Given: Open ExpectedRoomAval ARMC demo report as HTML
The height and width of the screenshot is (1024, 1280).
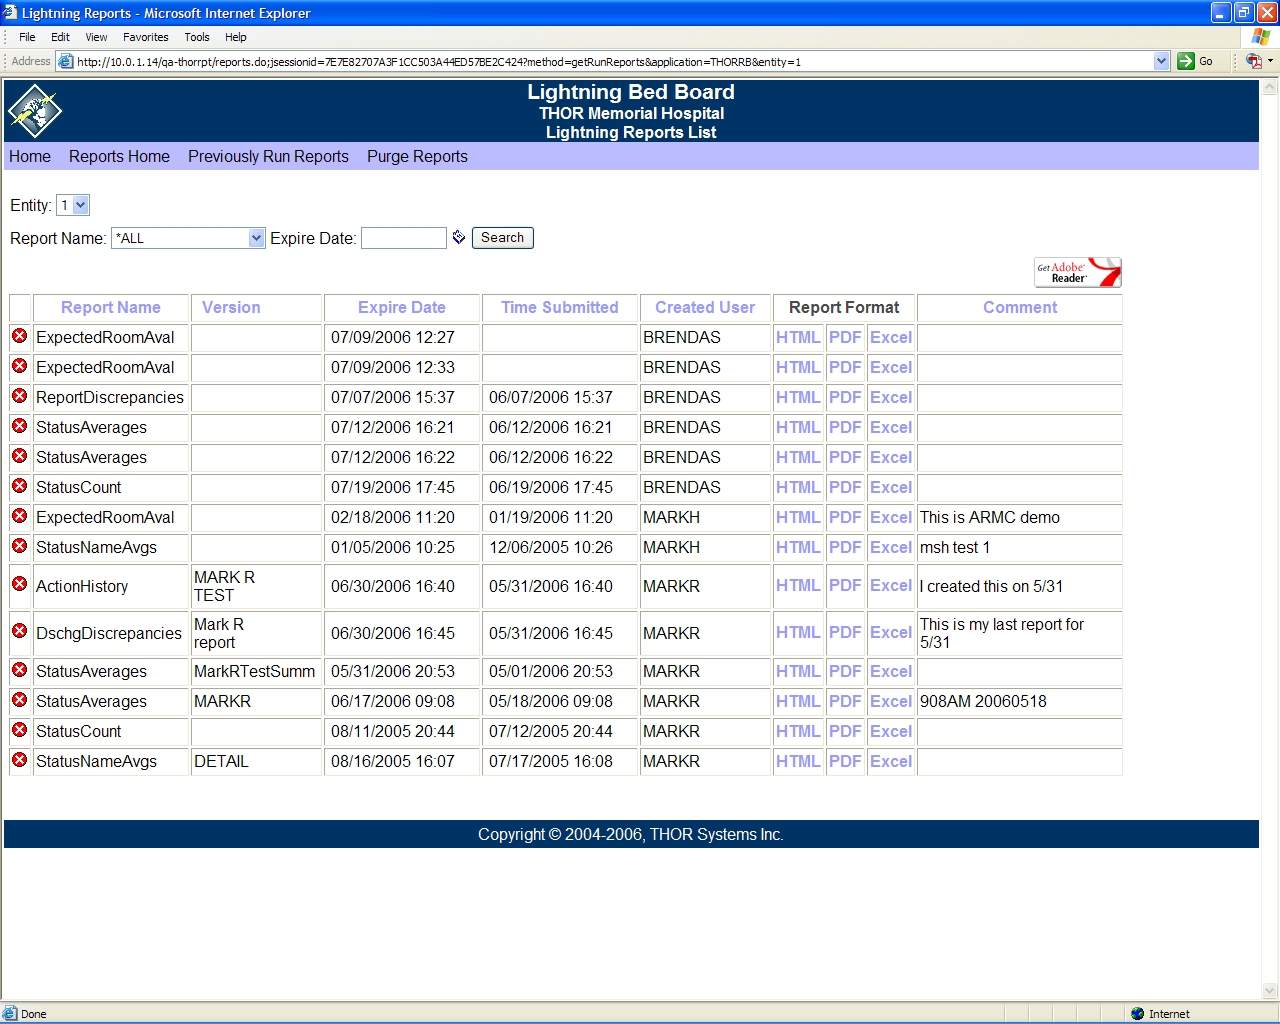Looking at the screenshot, I should (798, 517).
